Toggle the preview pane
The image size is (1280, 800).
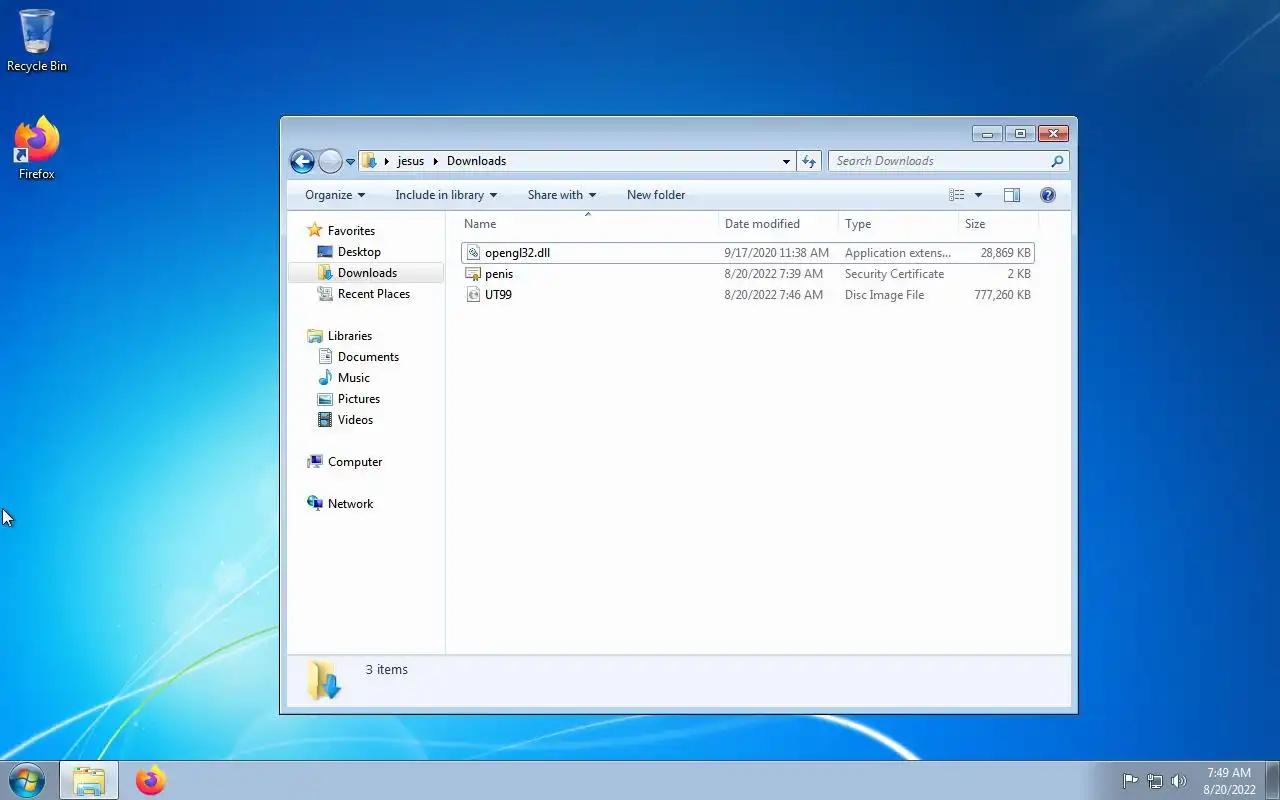coord(1012,195)
